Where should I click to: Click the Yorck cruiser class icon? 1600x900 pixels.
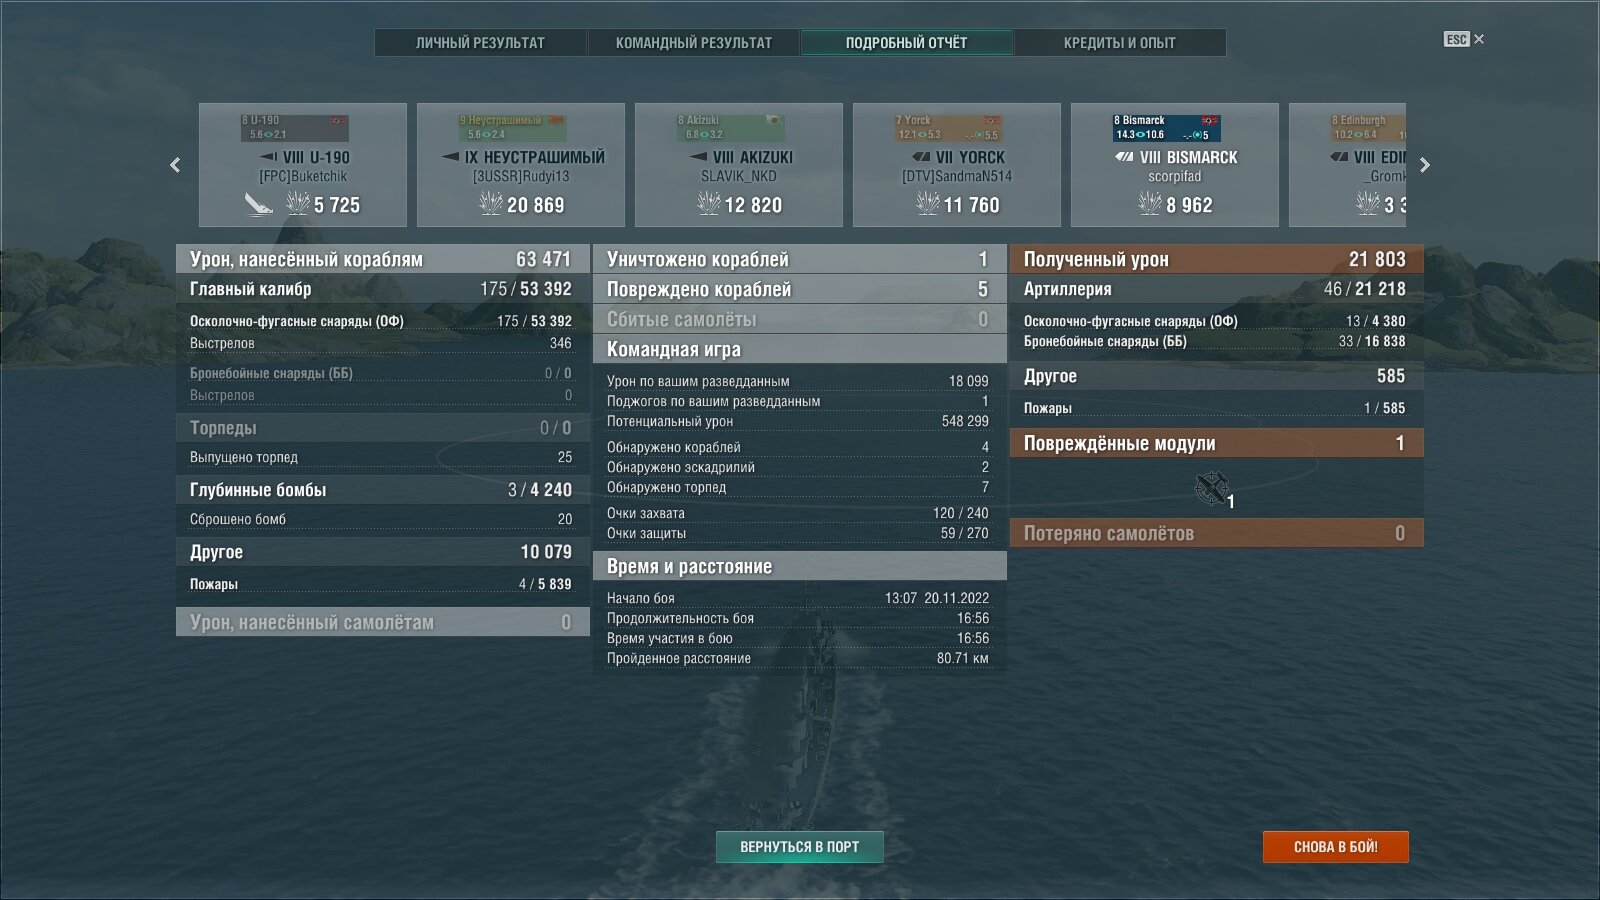[921, 157]
